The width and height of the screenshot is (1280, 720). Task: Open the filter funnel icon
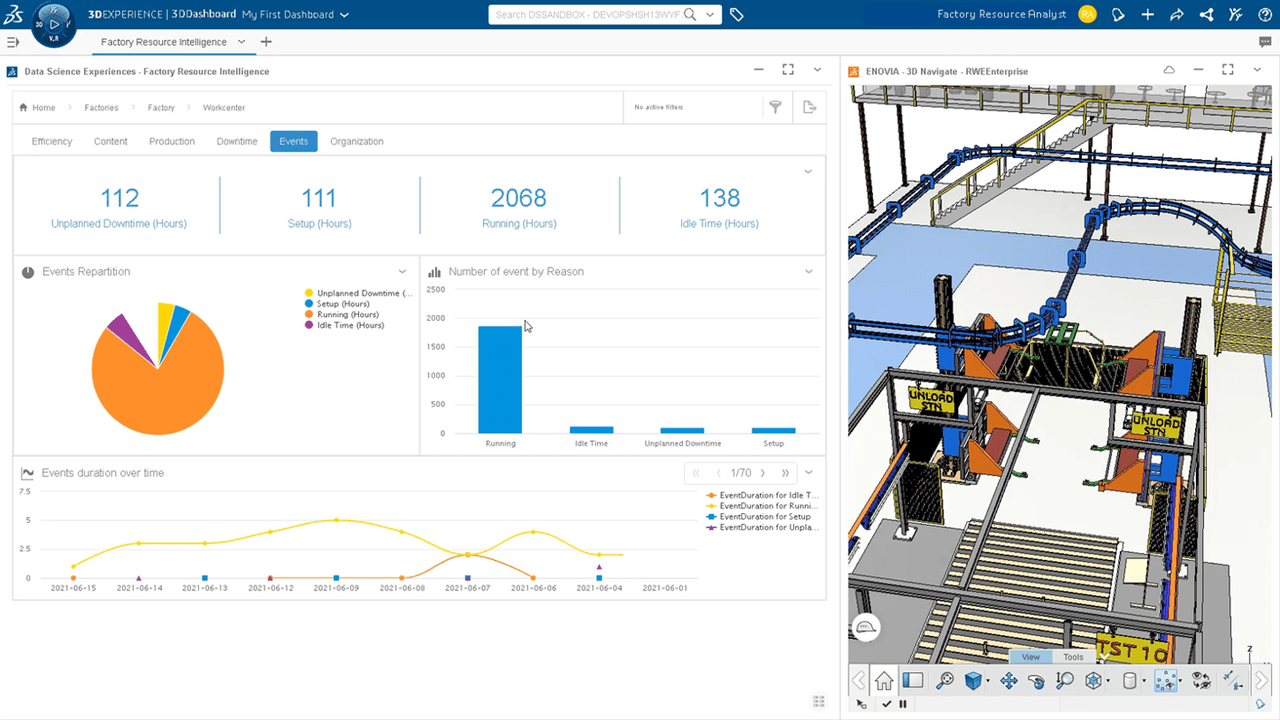775,107
